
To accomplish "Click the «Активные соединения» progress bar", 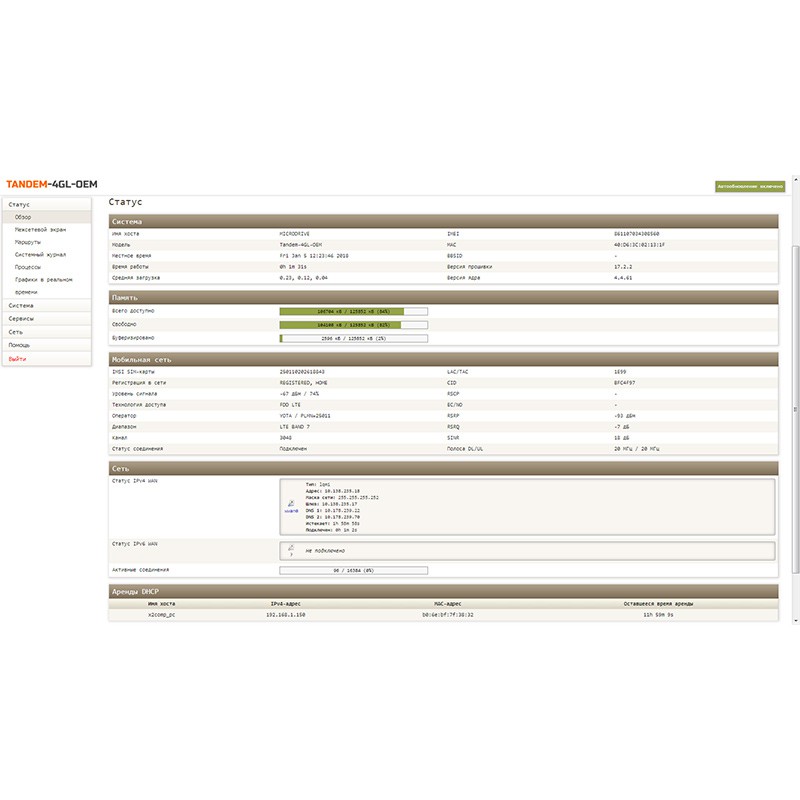I will pos(353,570).
